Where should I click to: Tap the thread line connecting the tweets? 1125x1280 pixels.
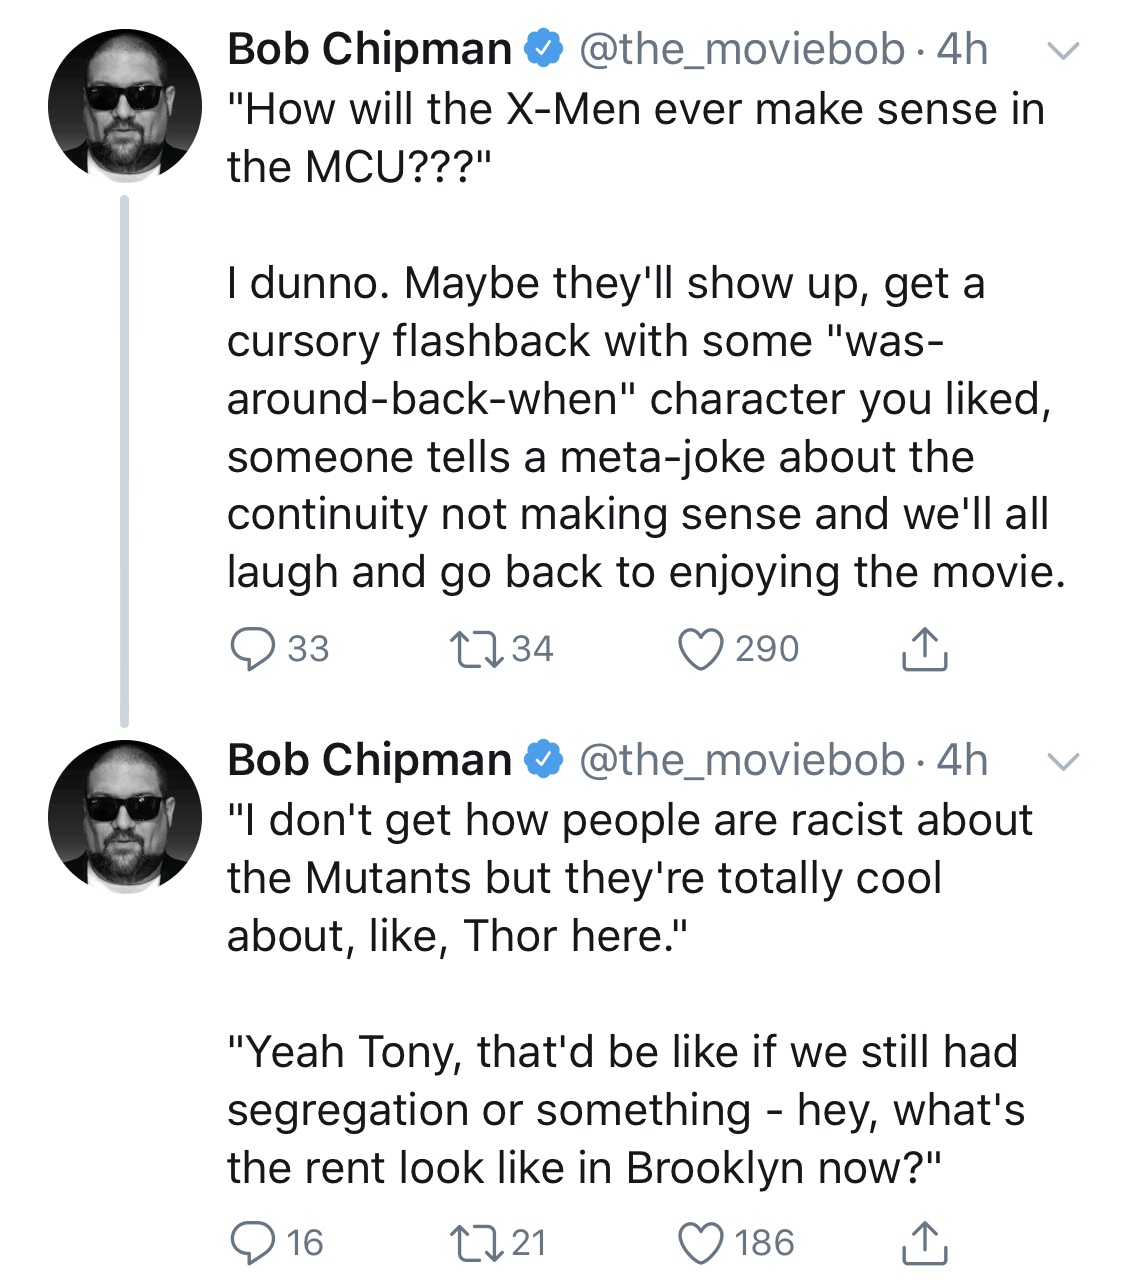(x=125, y=461)
